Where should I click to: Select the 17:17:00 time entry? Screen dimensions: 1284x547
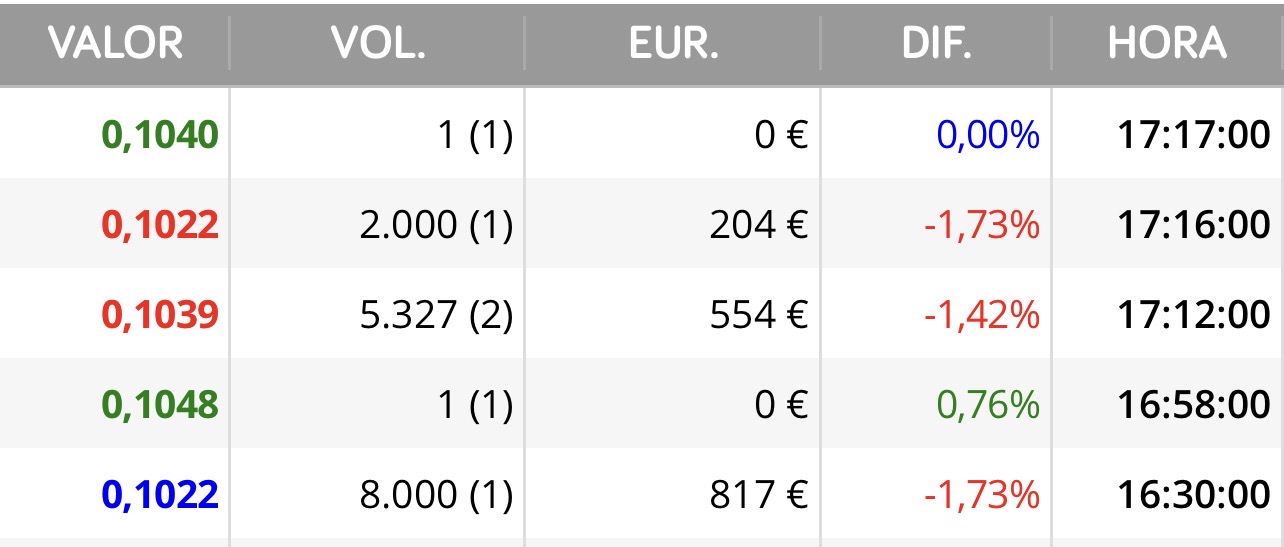coord(1194,135)
